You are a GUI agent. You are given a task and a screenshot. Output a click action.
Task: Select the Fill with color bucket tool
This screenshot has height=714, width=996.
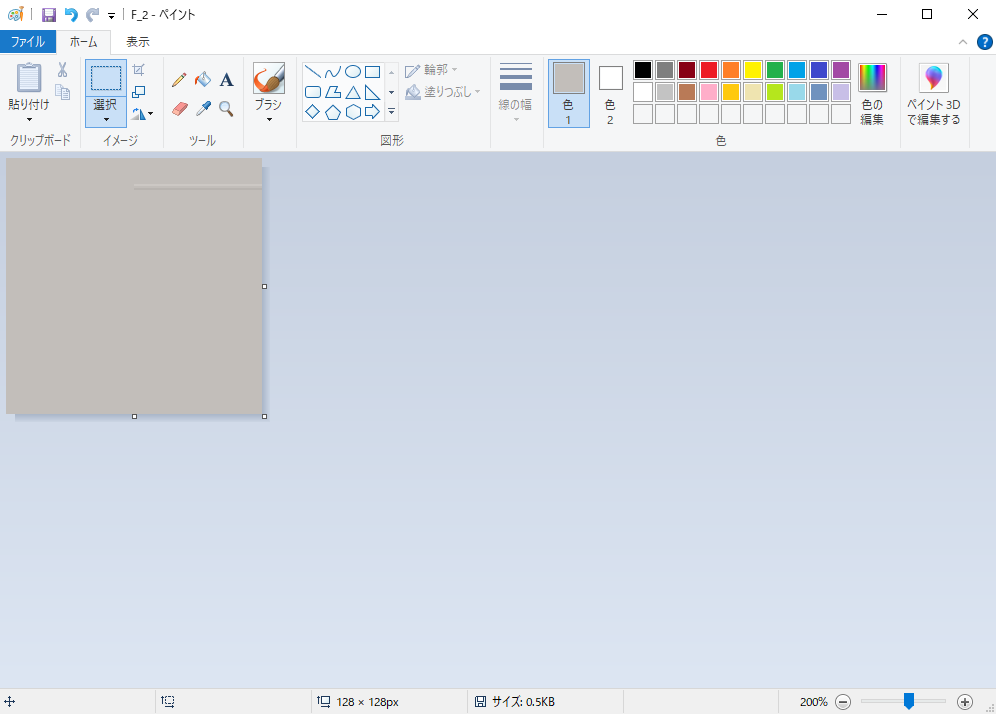tap(203, 79)
